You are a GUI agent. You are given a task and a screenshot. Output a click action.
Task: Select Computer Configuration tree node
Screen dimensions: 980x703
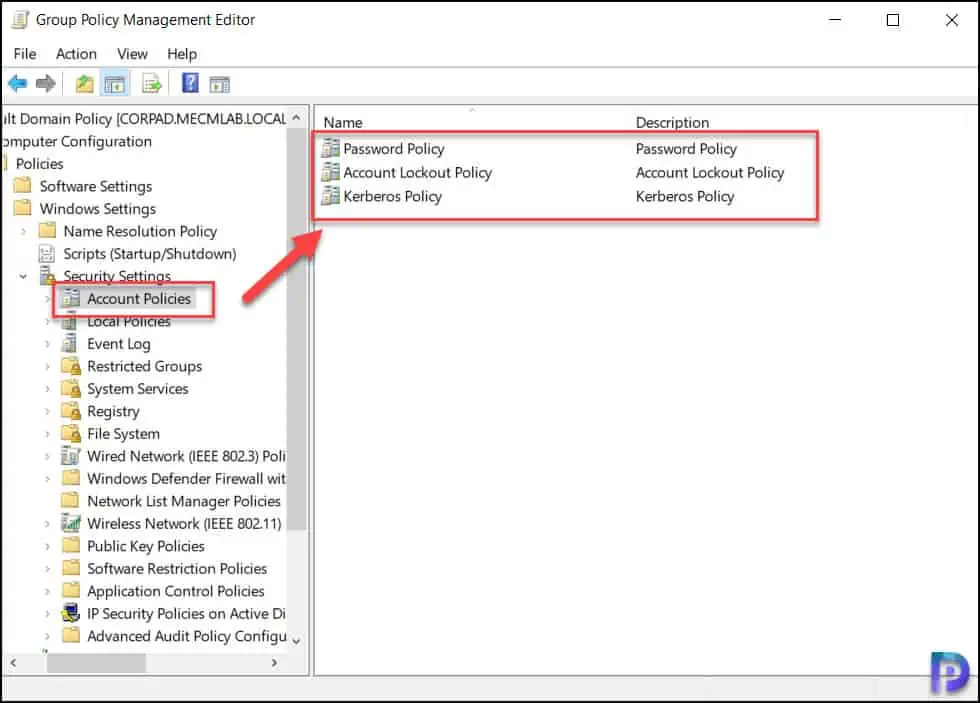(x=77, y=141)
